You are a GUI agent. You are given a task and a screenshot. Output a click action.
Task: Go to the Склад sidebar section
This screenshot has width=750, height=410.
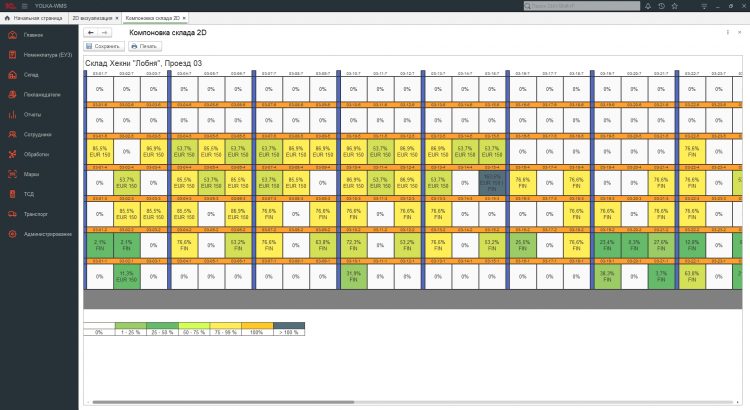(x=32, y=75)
